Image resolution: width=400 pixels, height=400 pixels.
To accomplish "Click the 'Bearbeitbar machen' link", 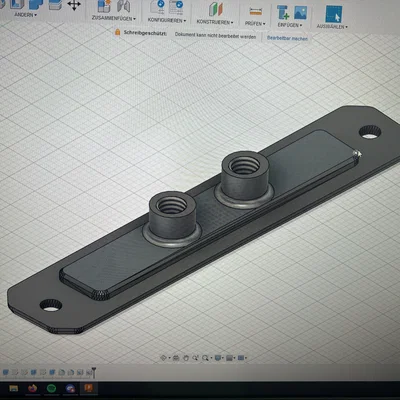I will [287, 38].
